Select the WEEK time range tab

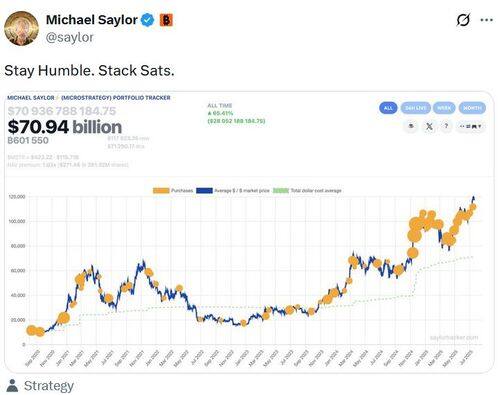pyautogui.click(x=444, y=108)
